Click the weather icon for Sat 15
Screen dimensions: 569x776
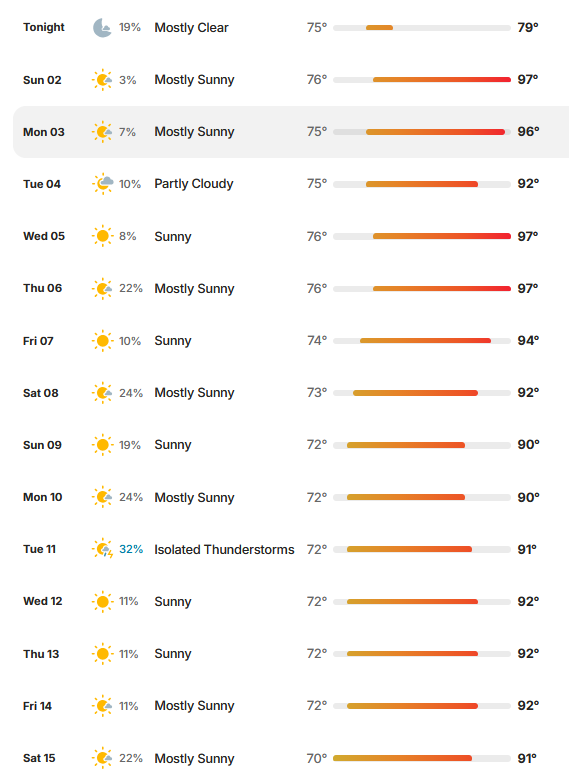(102, 758)
